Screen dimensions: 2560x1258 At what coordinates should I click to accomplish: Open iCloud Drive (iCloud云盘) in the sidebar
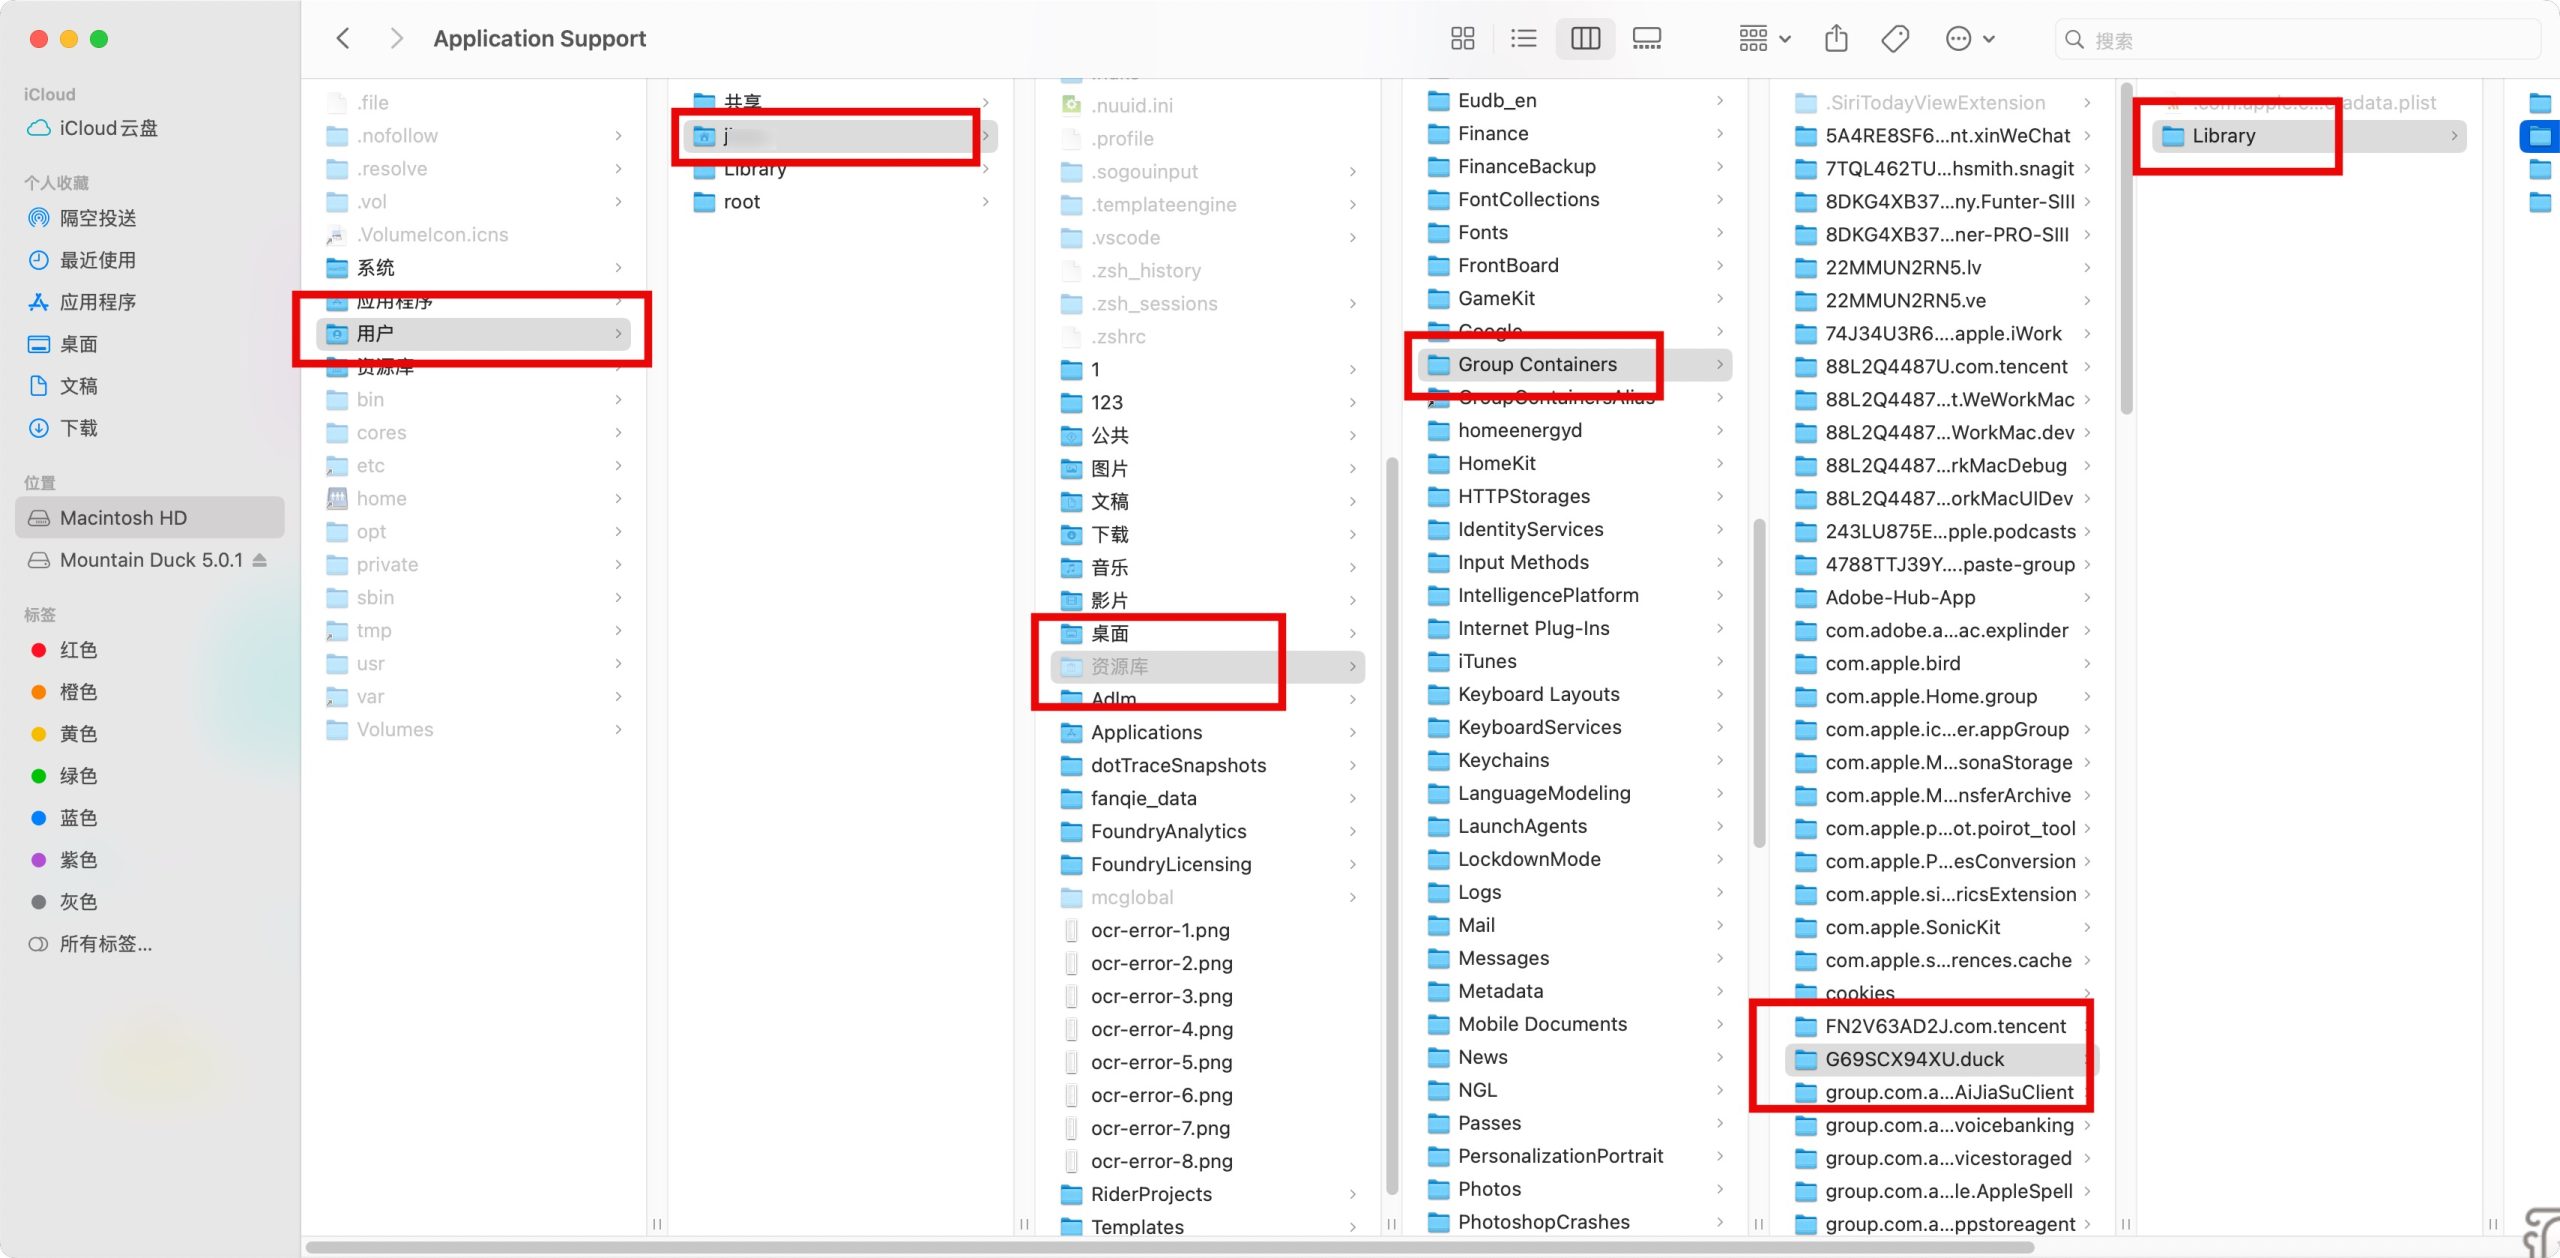click(x=108, y=128)
